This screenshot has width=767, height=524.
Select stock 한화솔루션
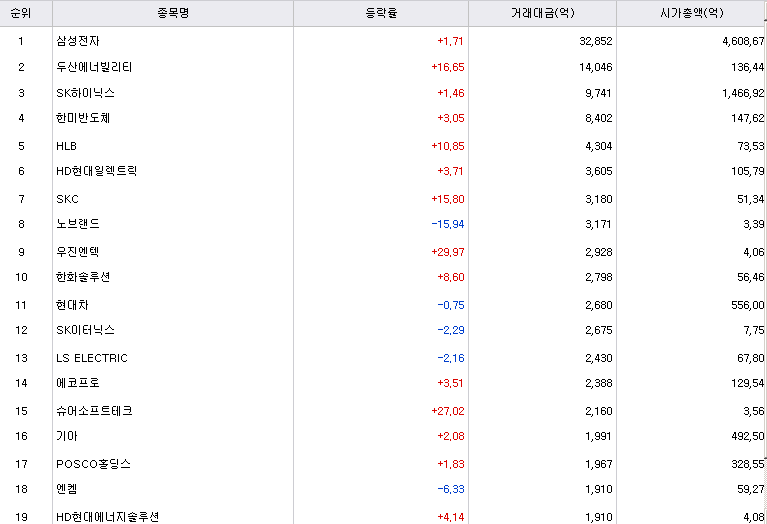point(83,277)
